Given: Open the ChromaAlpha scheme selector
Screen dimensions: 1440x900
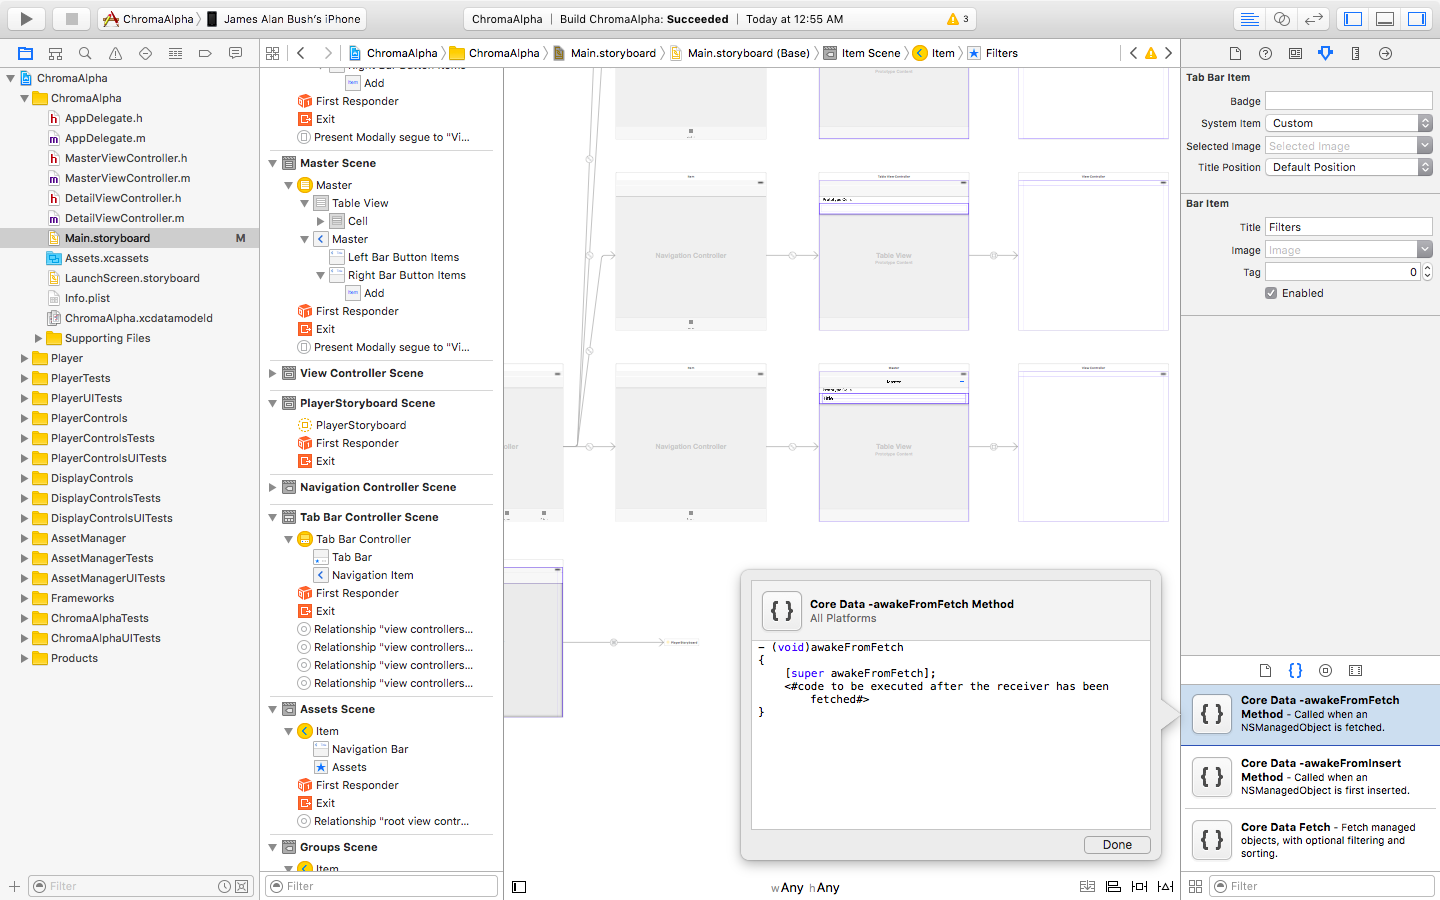Looking at the screenshot, I should tap(148, 18).
